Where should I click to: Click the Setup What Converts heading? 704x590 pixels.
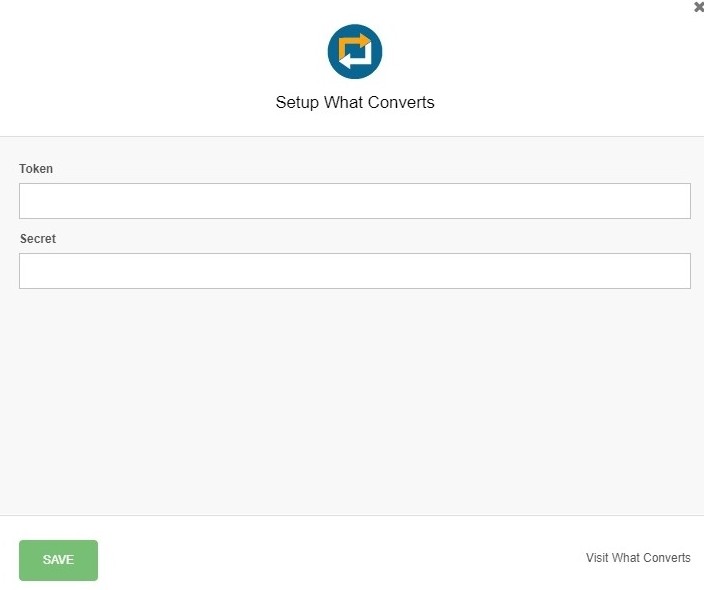tap(355, 102)
